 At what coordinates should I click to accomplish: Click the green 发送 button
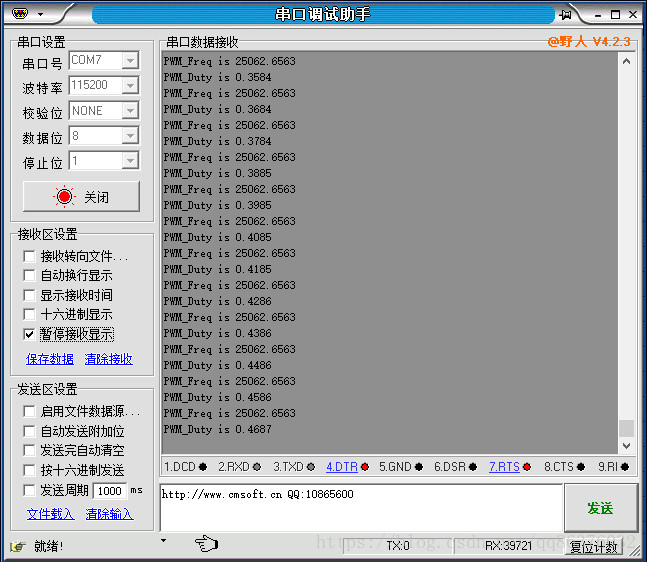[601, 508]
